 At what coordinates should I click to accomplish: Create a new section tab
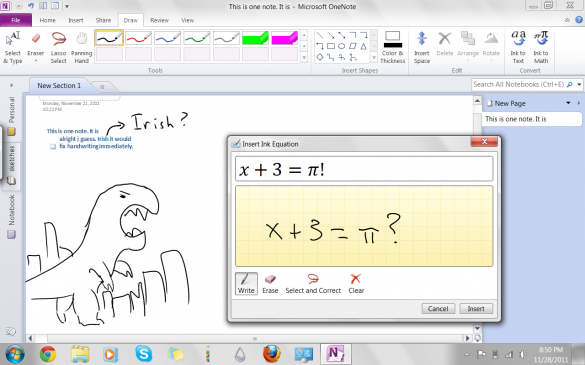[102, 87]
